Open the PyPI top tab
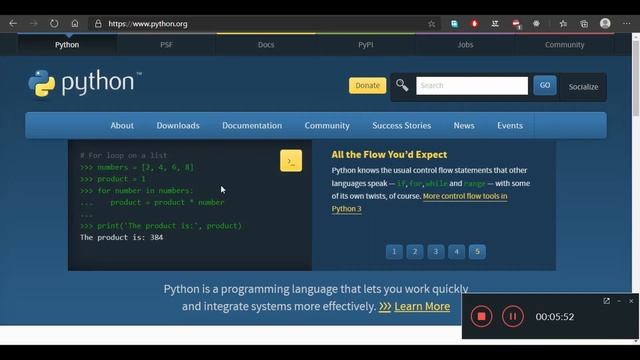The width and height of the screenshot is (640, 360). pyautogui.click(x=366, y=45)
